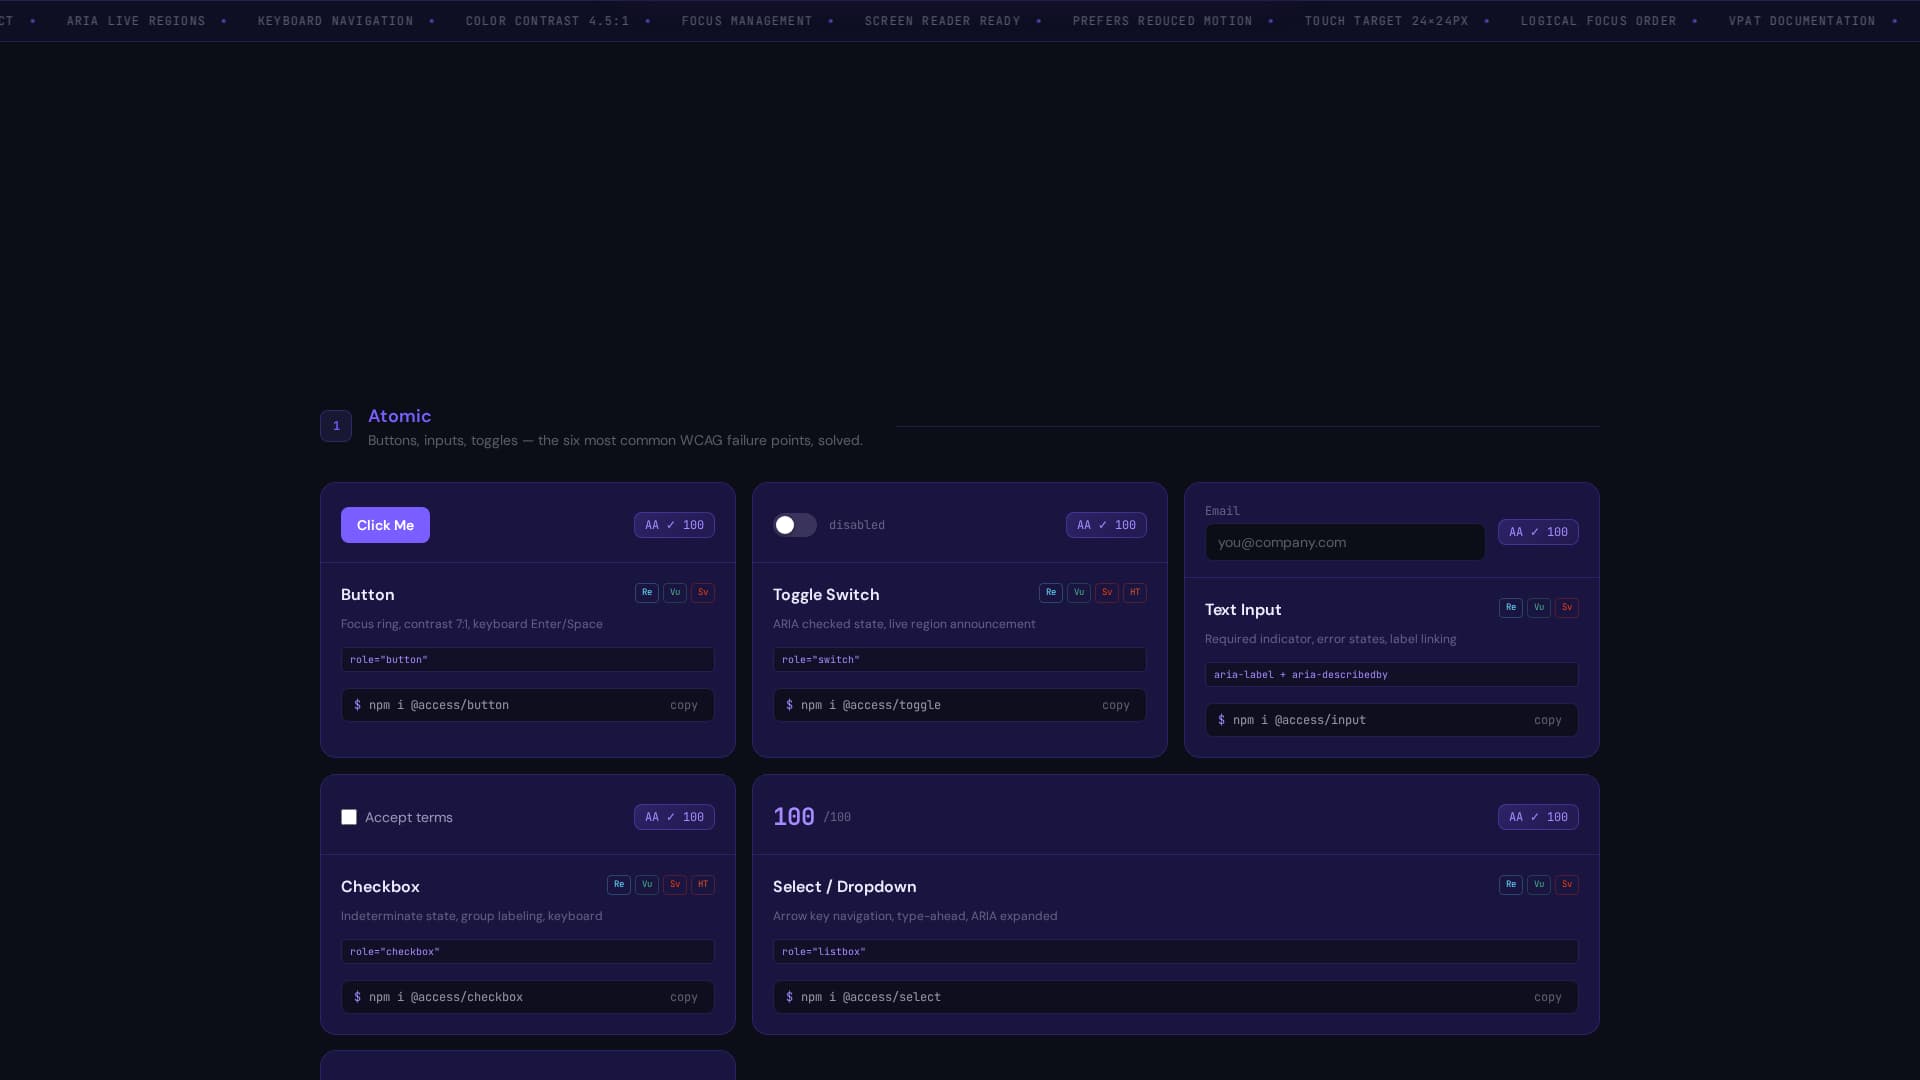1920x1080 pixels.
Task: Click the HT badge on Checkbox card
Action: click(703, 885)
